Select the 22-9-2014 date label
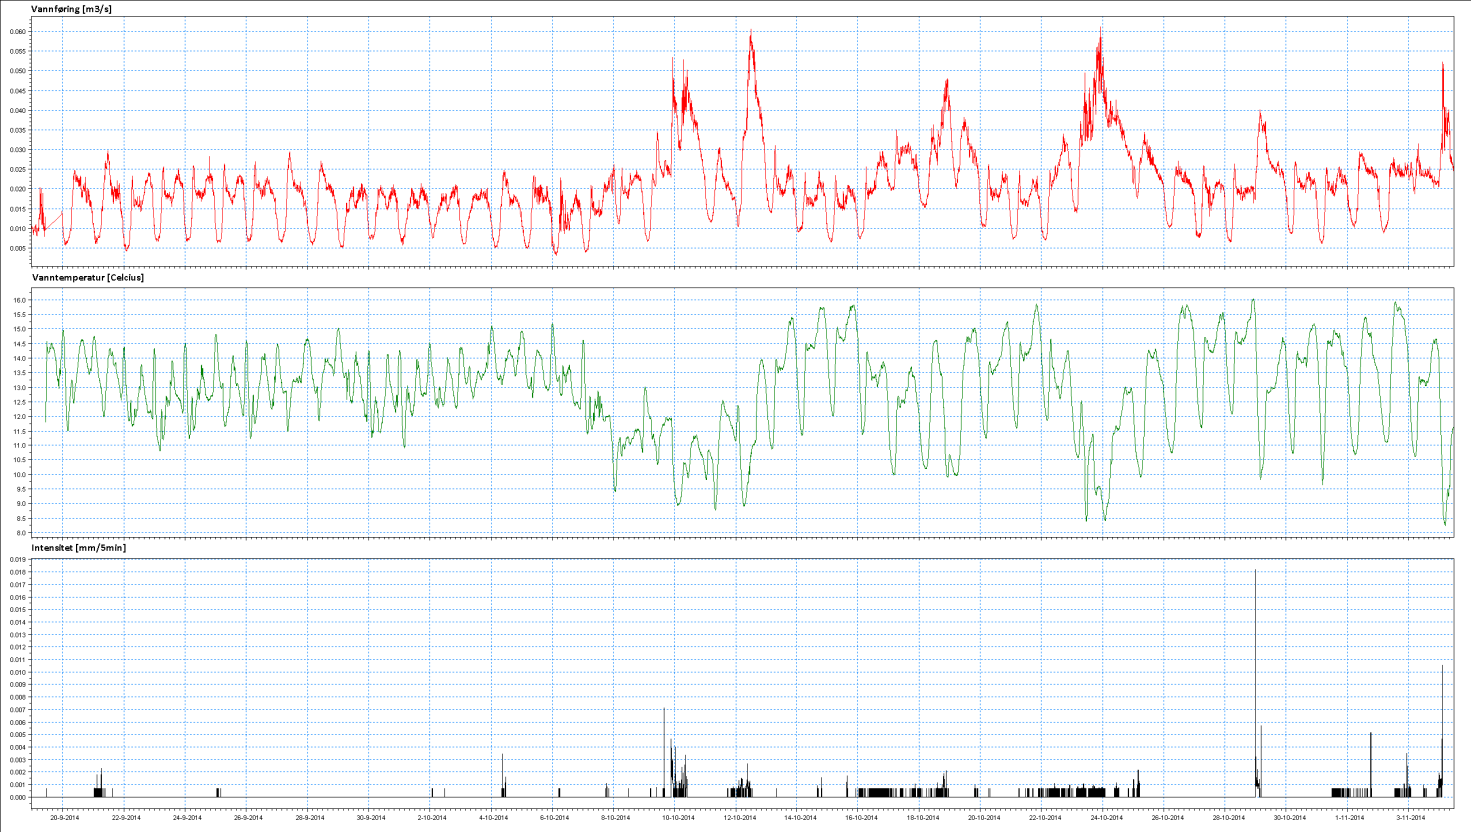The height and width of the screenshot is (832, 1471). tap(126, 817)
